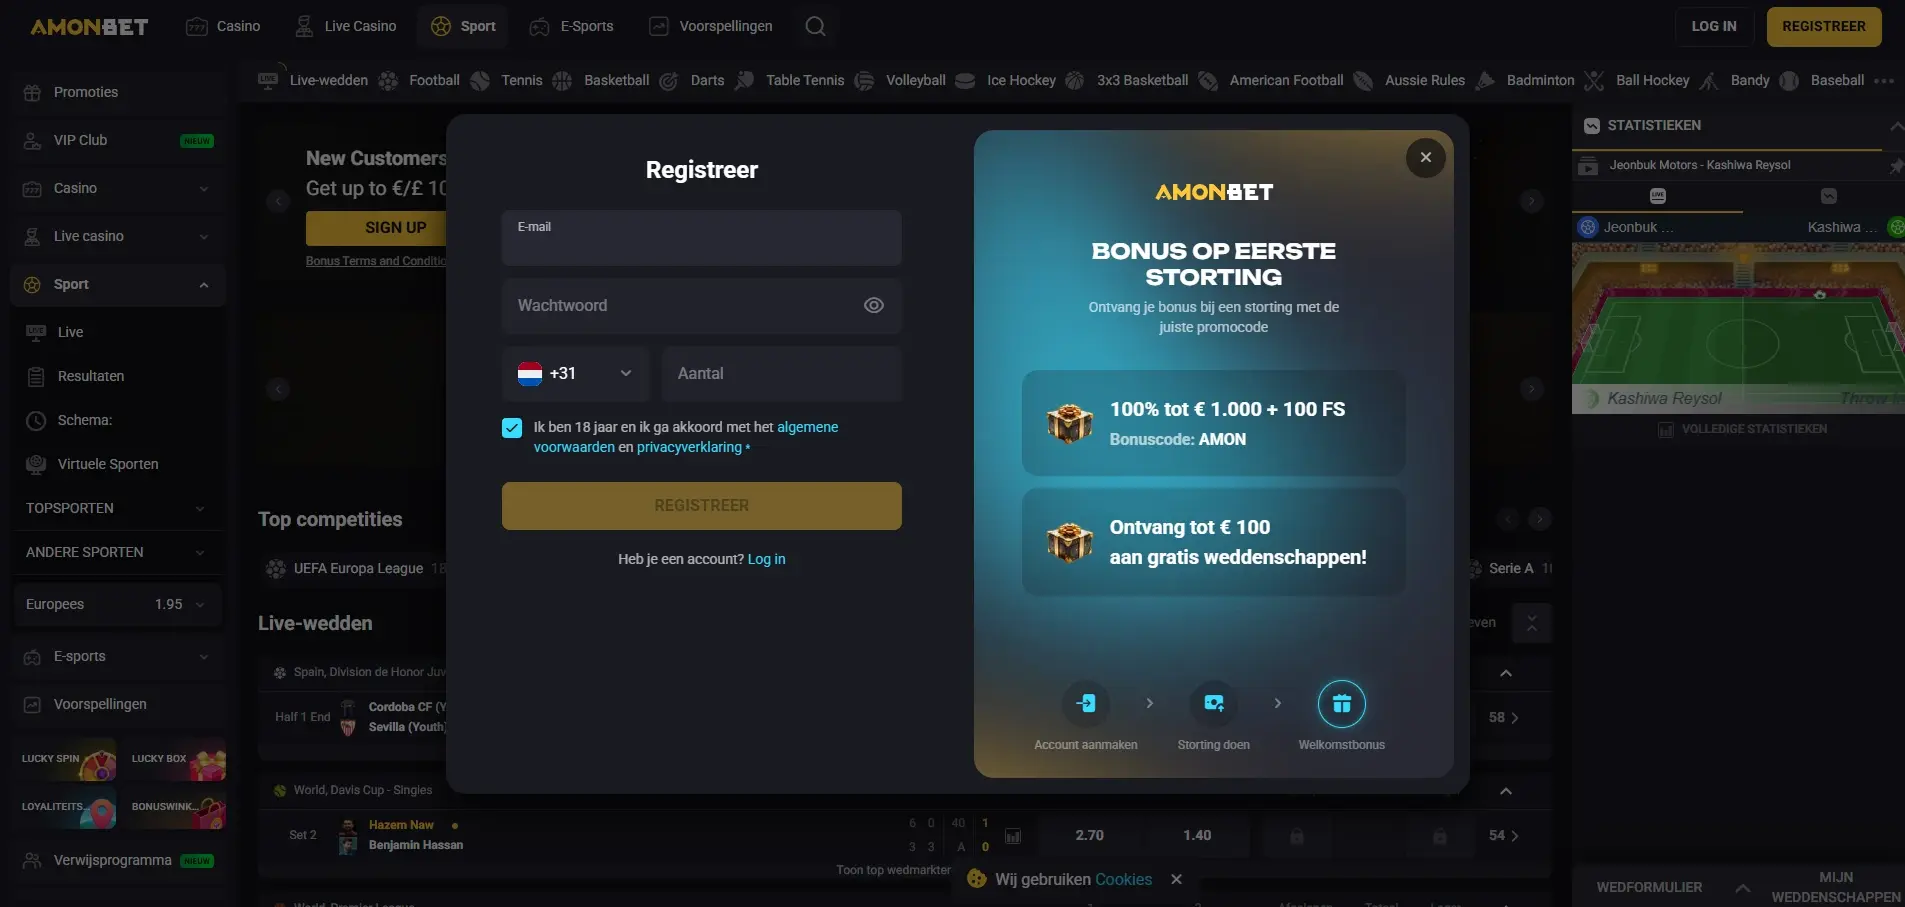Open the +31 country code dropdown
1905x907 pixels.
click(x=575, y=373)
